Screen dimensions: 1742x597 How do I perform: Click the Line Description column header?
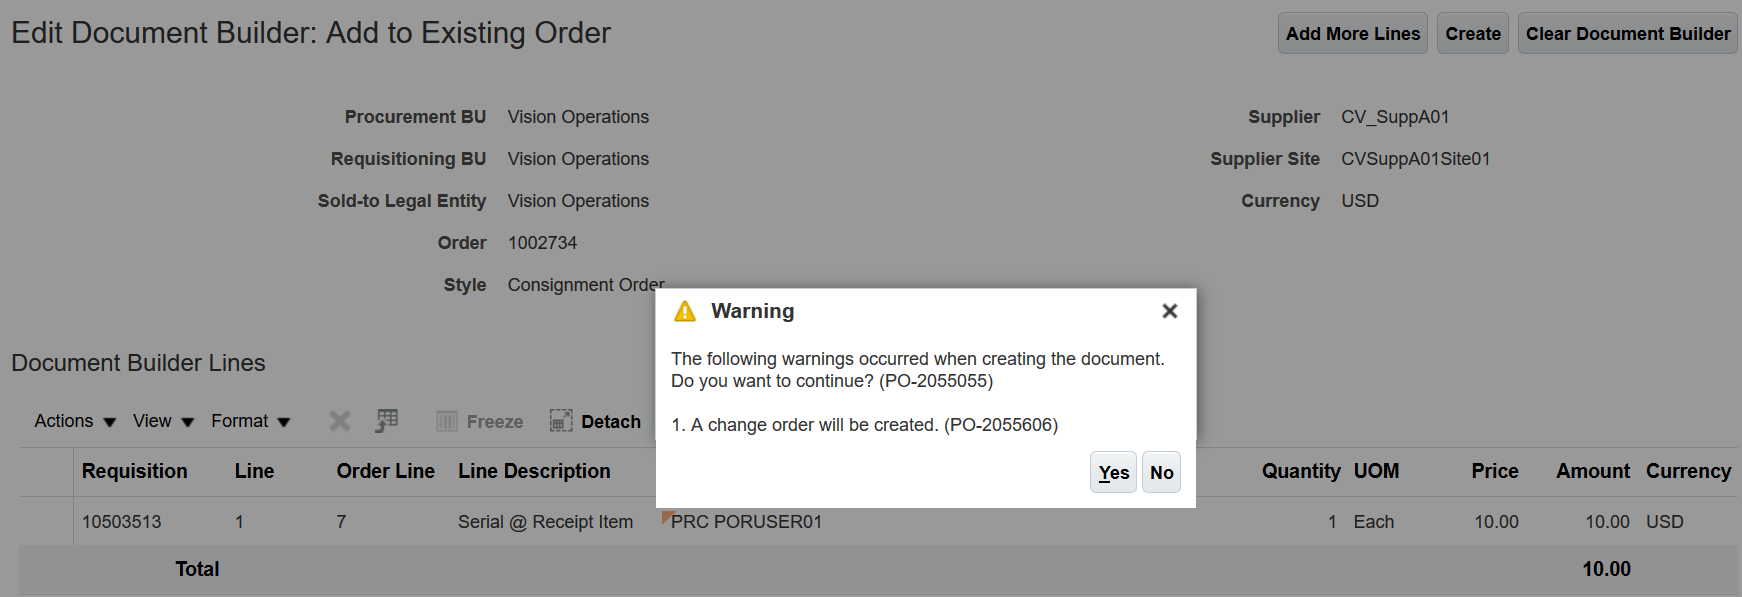click(x=534, y=471)
